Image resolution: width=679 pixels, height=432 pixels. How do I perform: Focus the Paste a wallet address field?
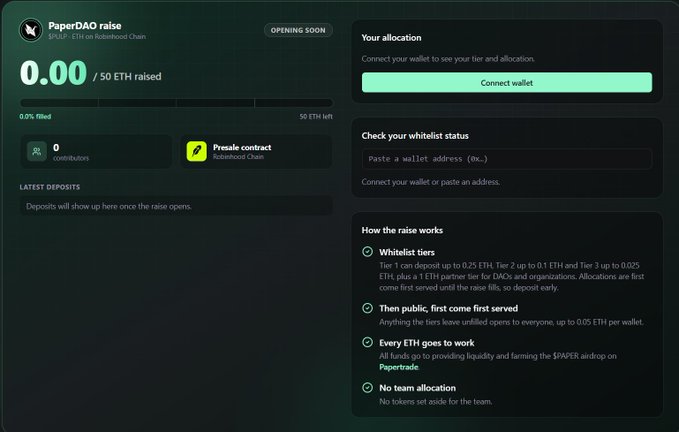coord(507,159)
